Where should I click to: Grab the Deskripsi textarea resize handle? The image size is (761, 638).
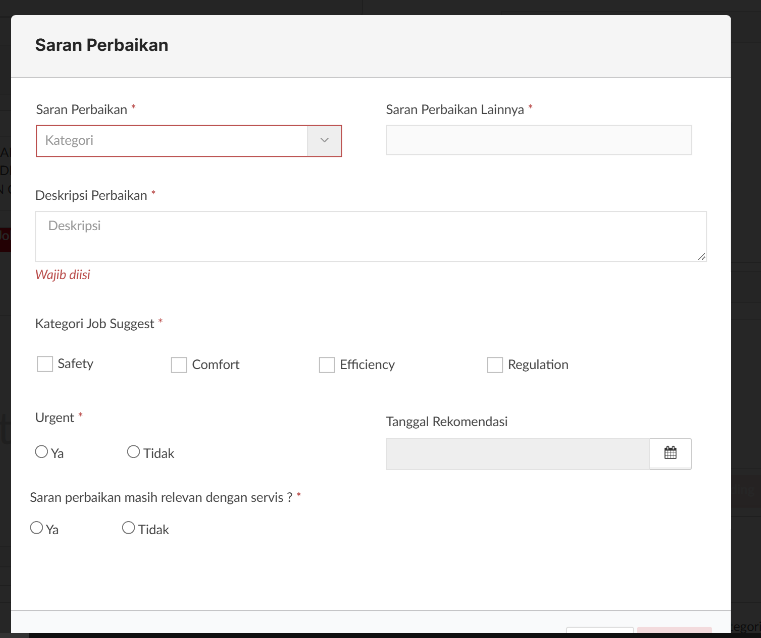(701, 256)
